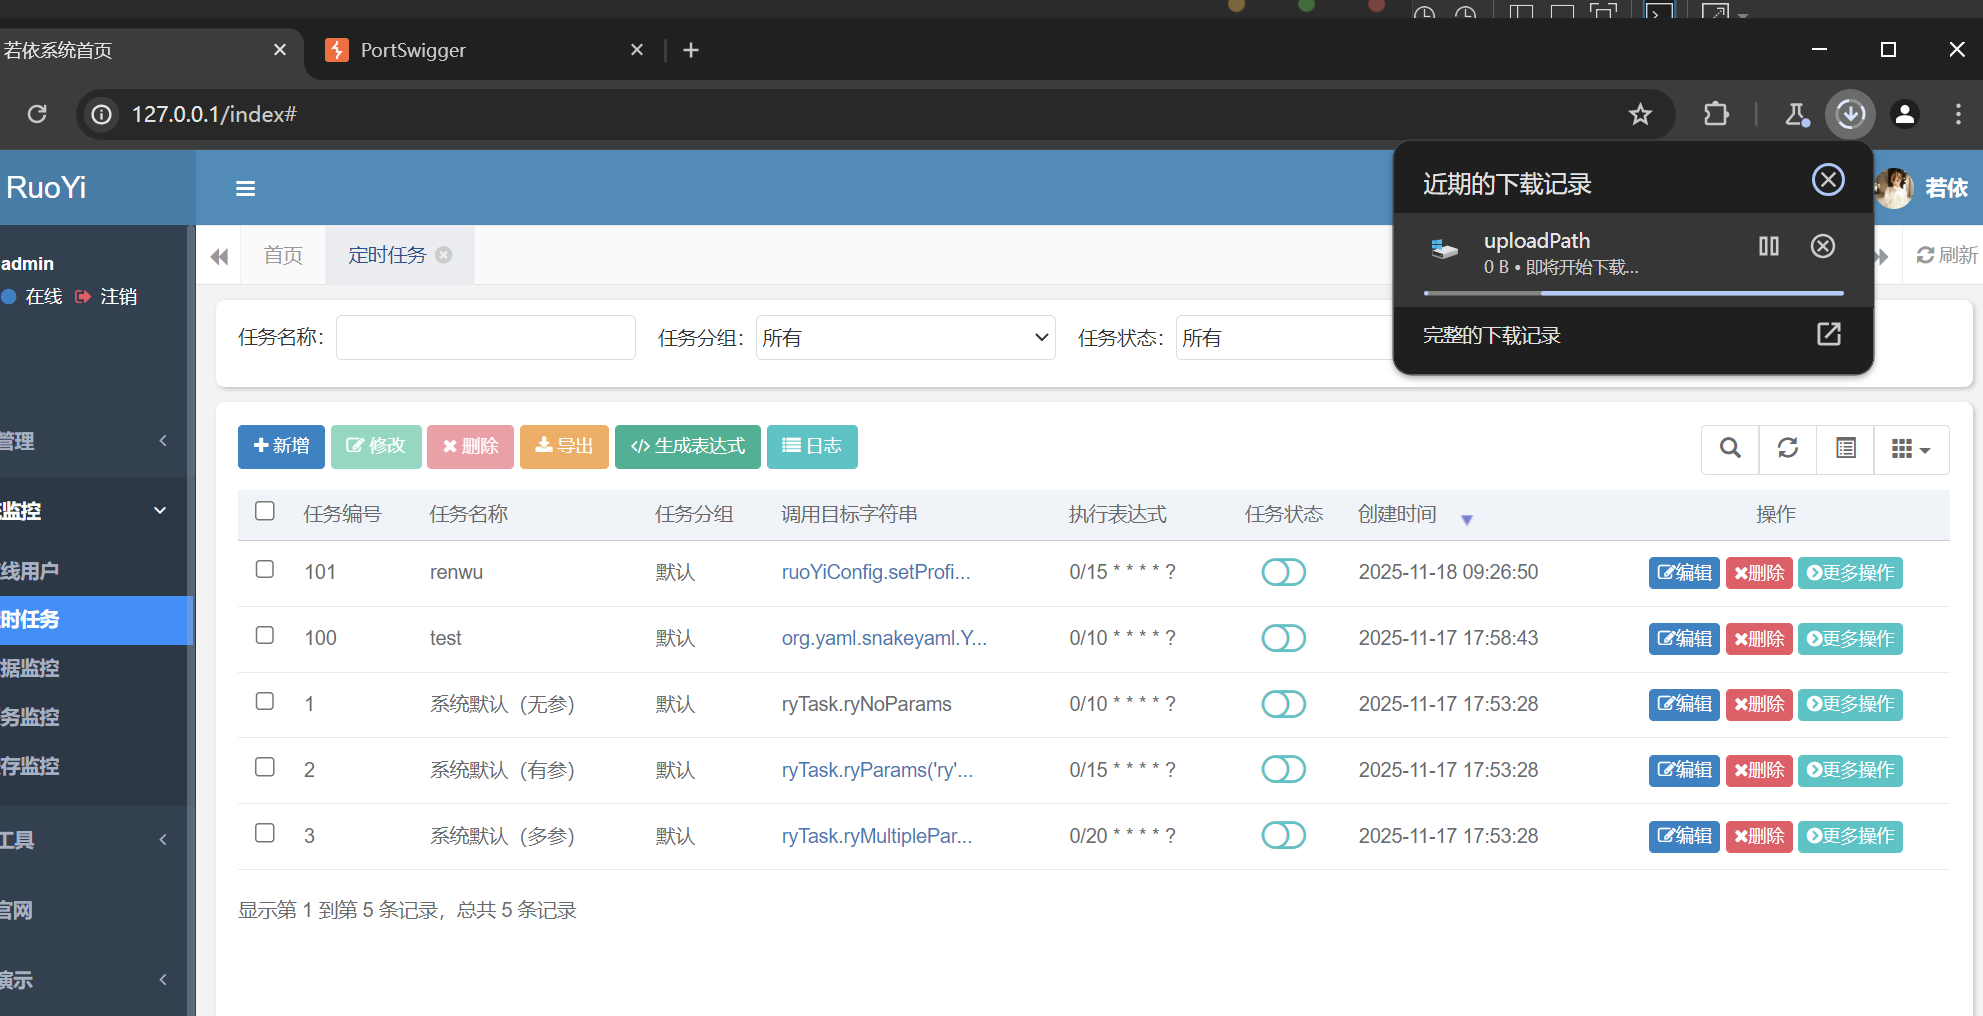
Task: Click the search magnifier icon in table toolbar
Action: (1730, 448)
